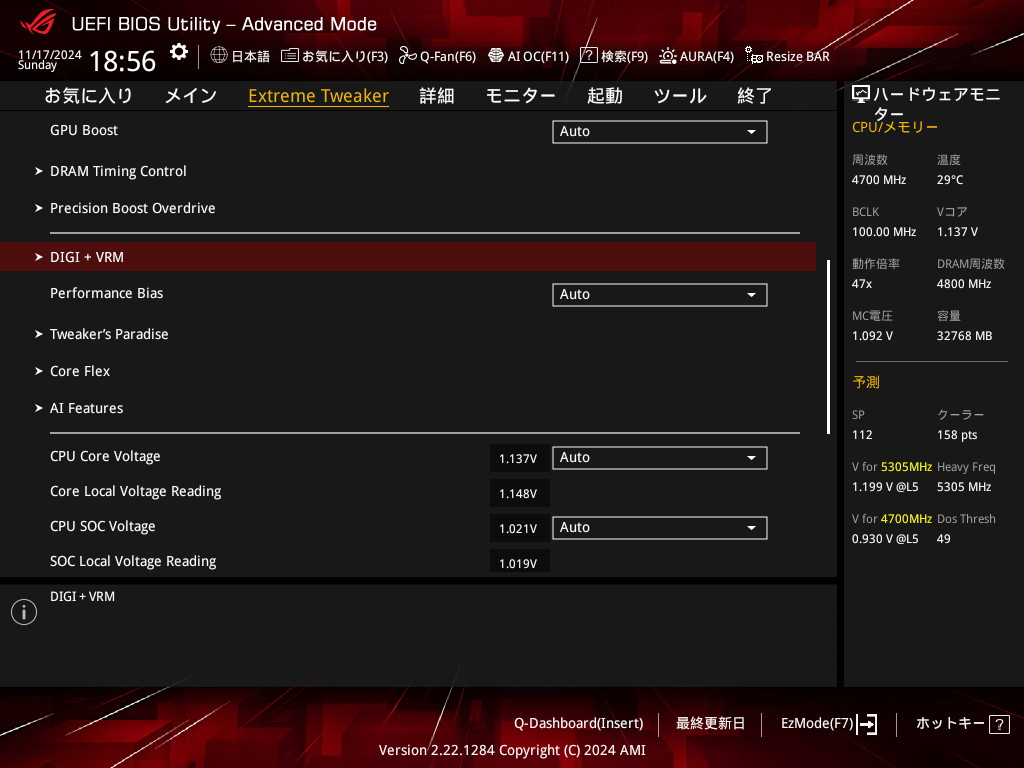Click Q-Dashboard(Insert) button
The width and height of the screenshot is (1024, 768).
(x=579, y=724)
